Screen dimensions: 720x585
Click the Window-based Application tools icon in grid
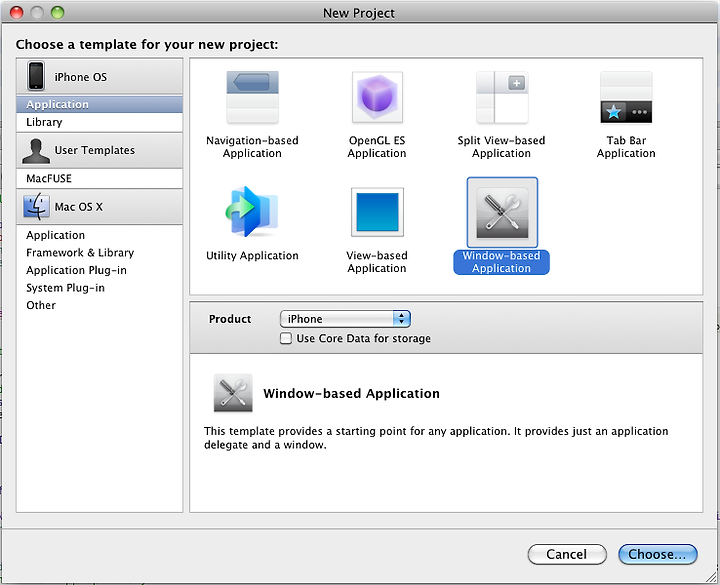[502, 213]
